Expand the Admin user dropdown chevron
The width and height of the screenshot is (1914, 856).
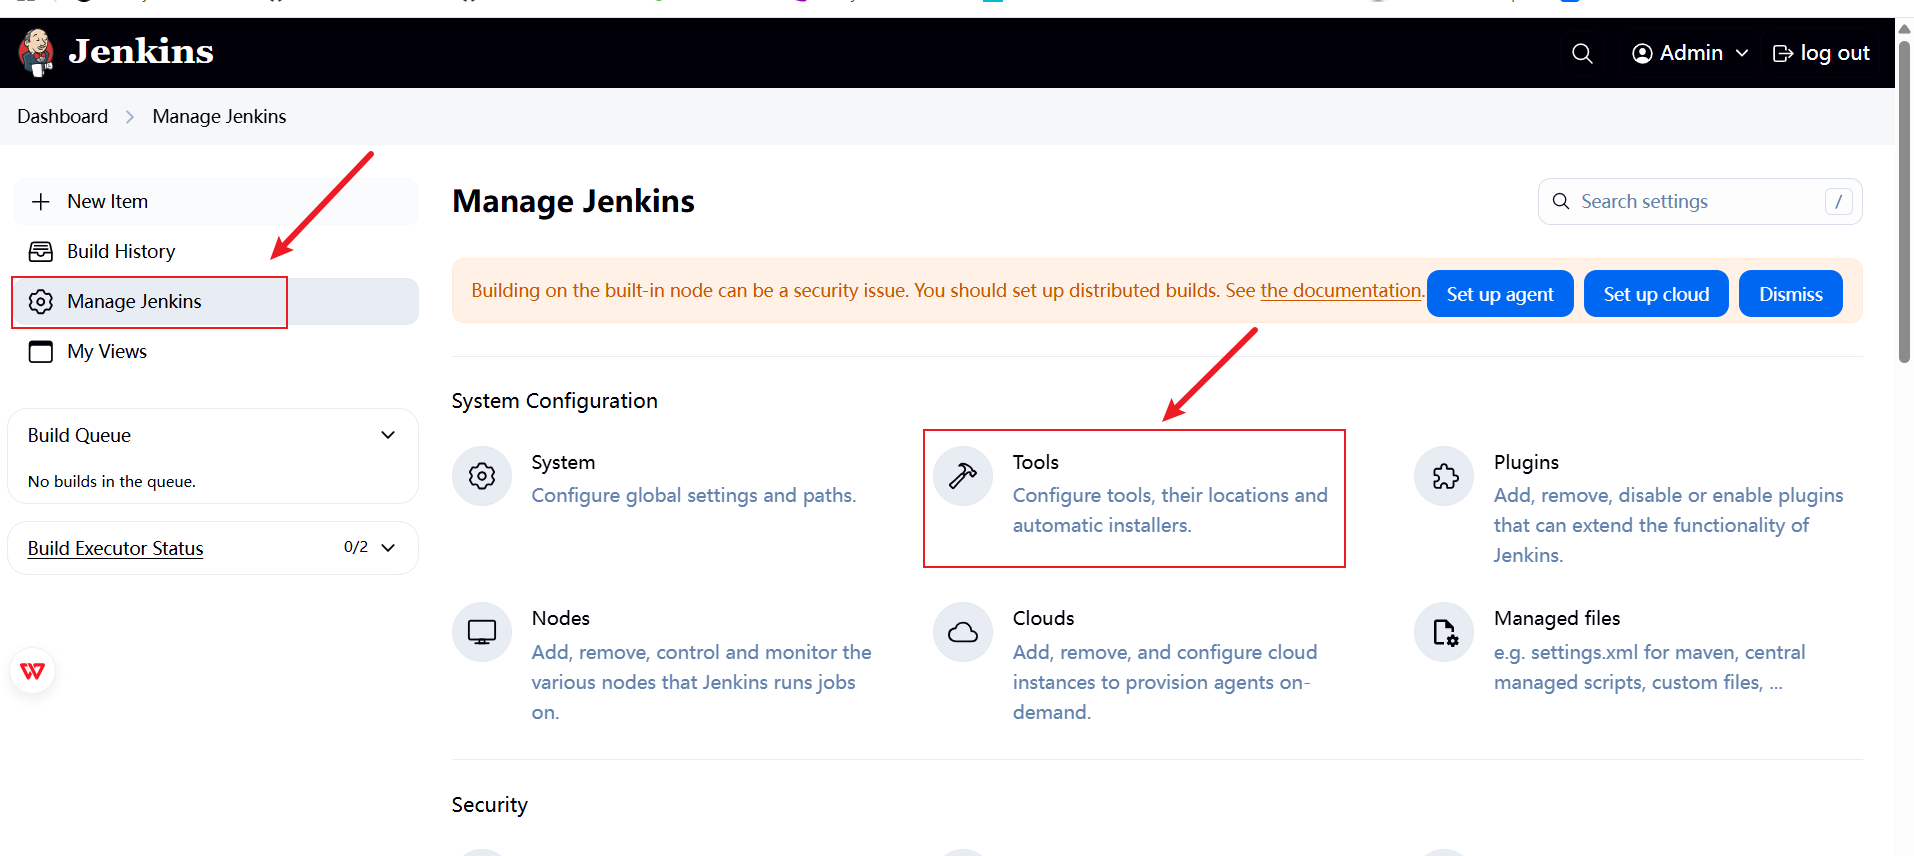tap(1742, 53)
